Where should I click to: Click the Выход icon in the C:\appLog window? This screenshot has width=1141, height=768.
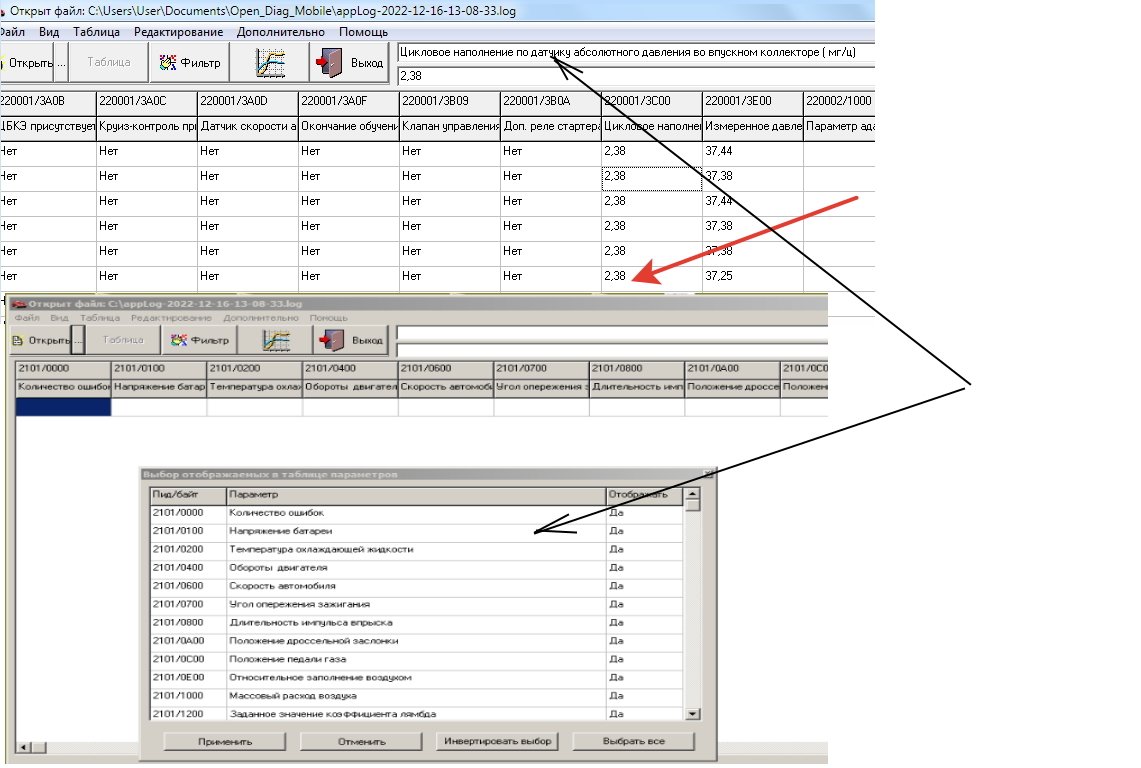pos(352,340)
